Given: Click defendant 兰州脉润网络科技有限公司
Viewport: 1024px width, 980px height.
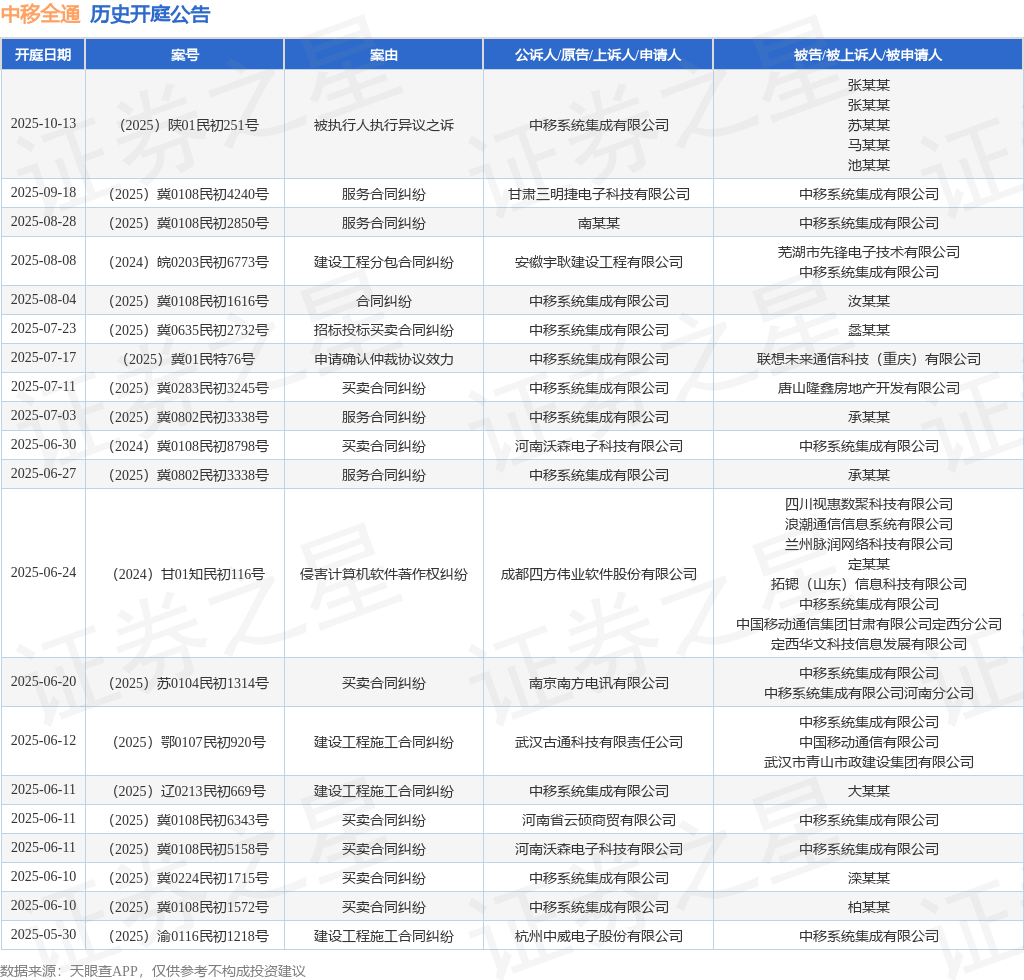Looking at the screenshot, I should (869, 545).
